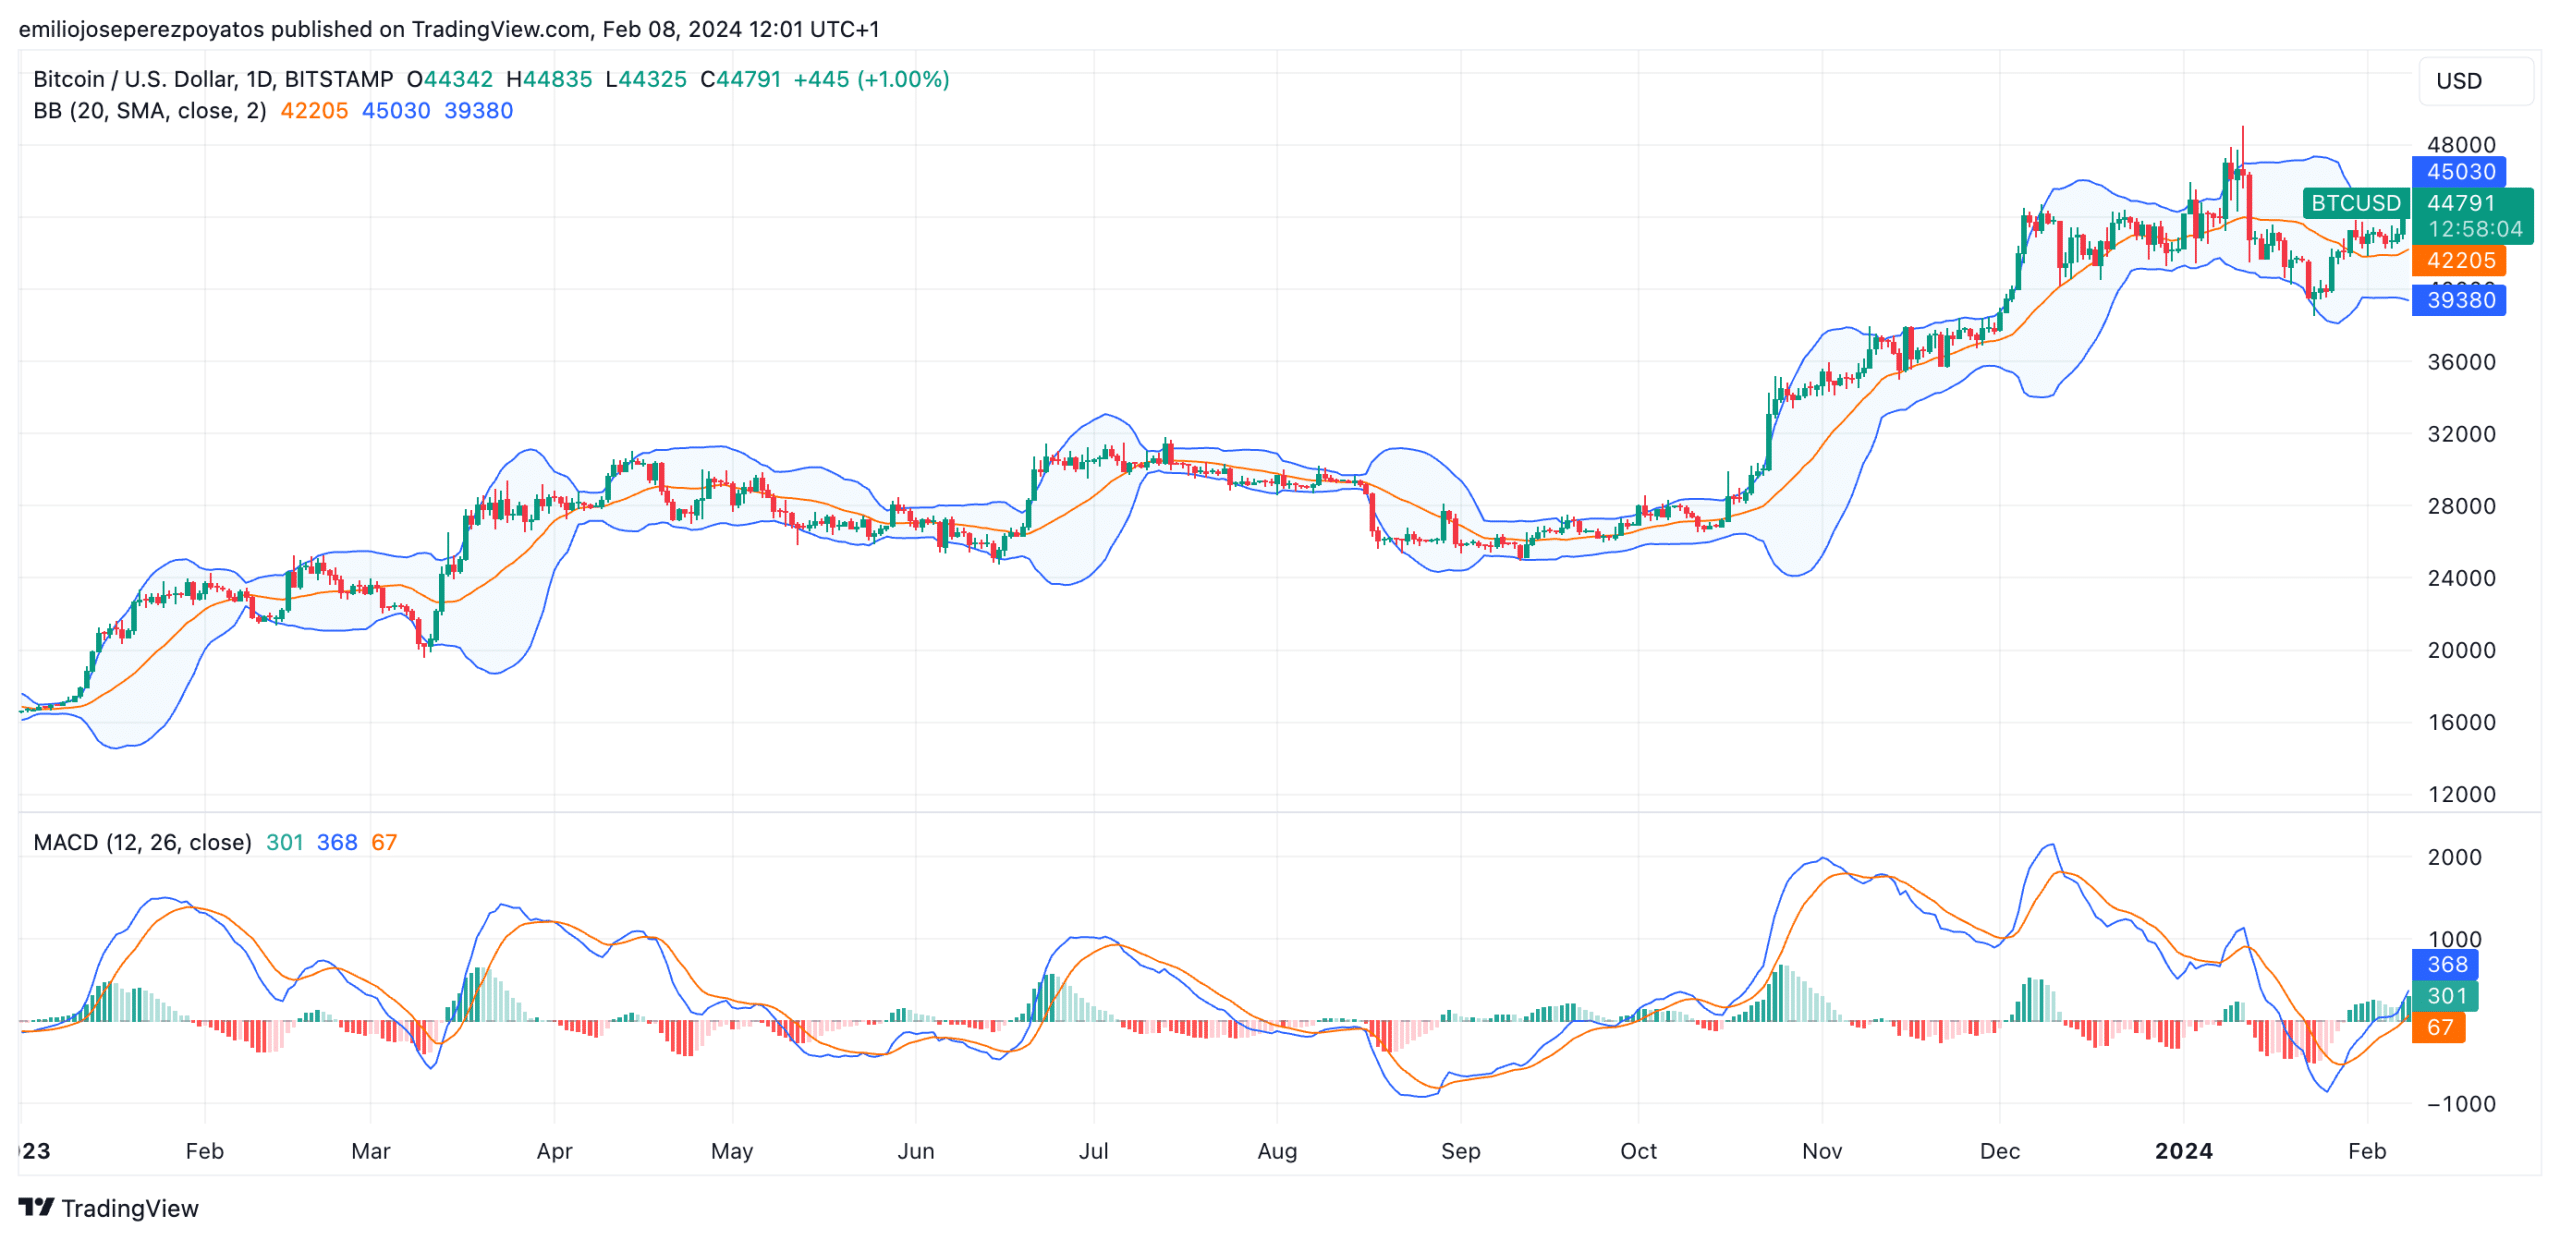Click the 2024 year marker on time axis

point(2183,1151)
